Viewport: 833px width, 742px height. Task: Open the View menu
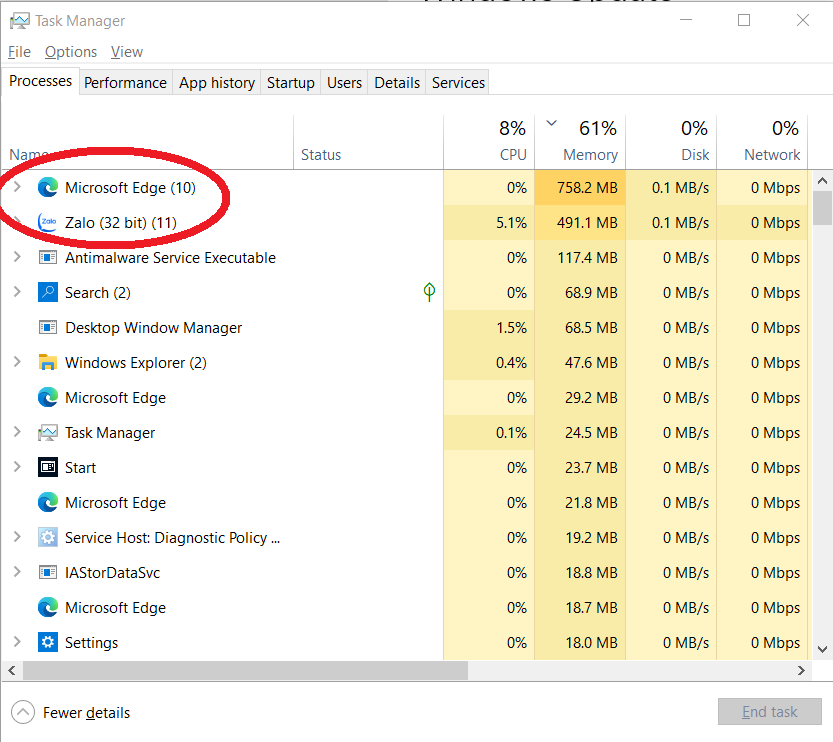[x=127, y=52]
